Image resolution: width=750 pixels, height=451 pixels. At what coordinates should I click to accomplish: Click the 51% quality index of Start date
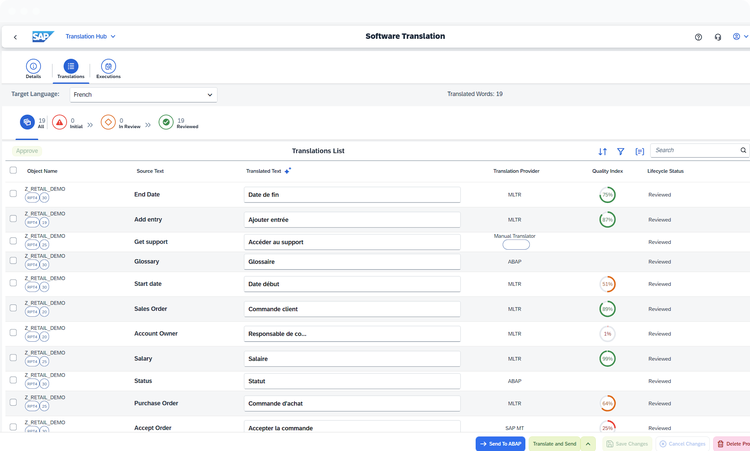pyautogui.click(x=607, y=284)
